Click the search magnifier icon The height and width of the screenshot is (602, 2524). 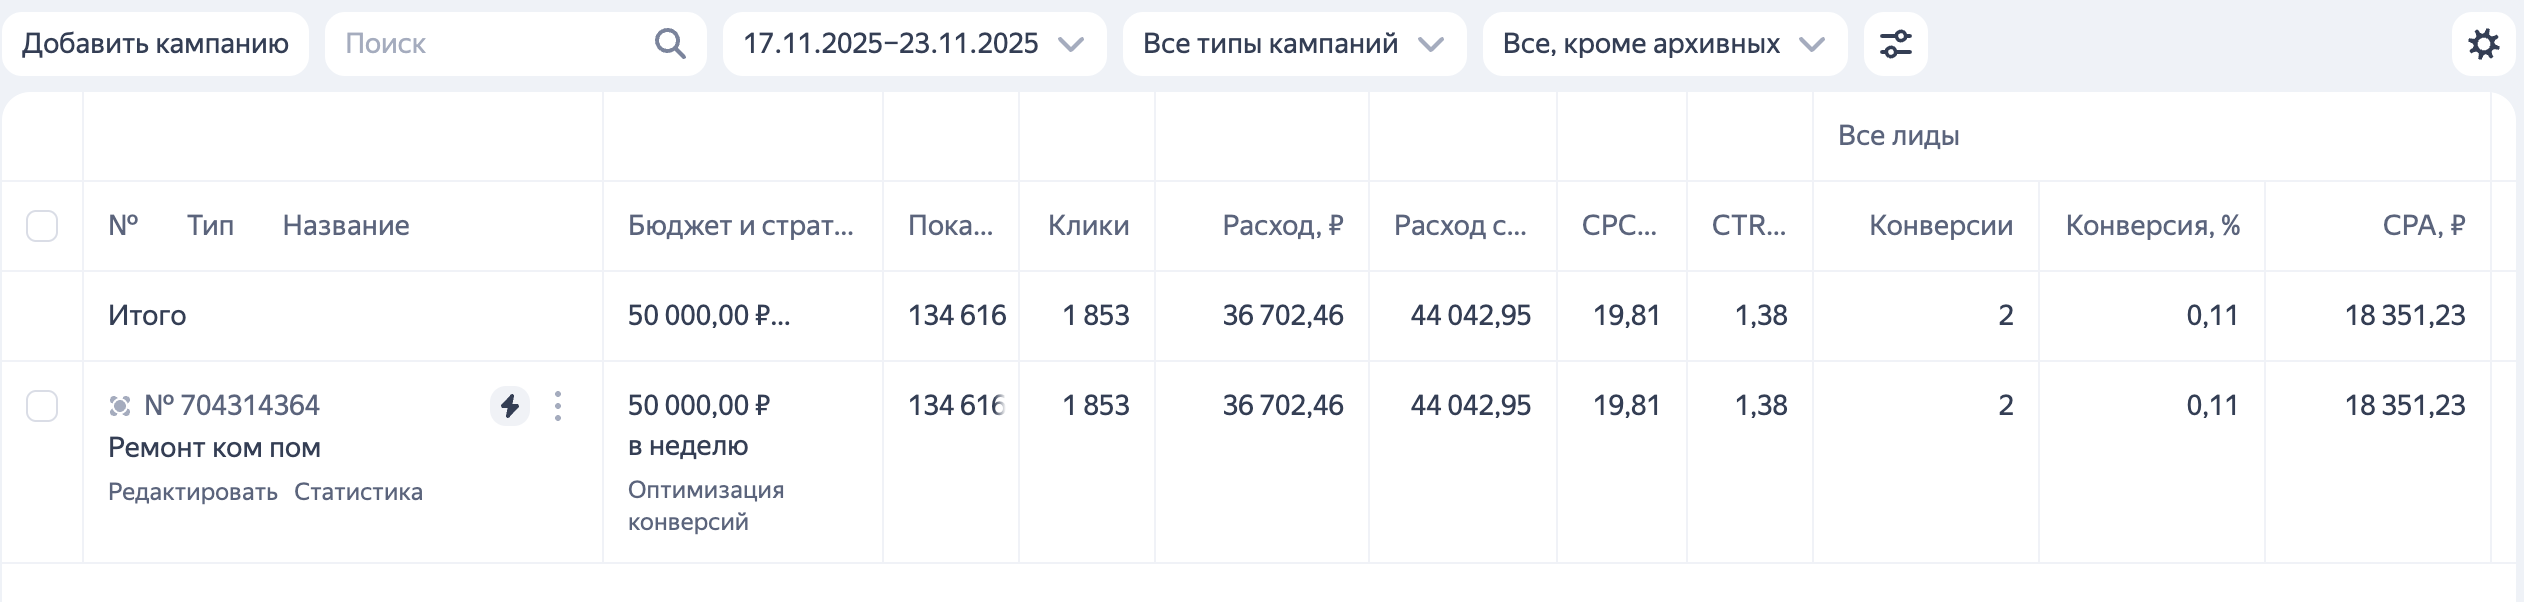[671, 43]
